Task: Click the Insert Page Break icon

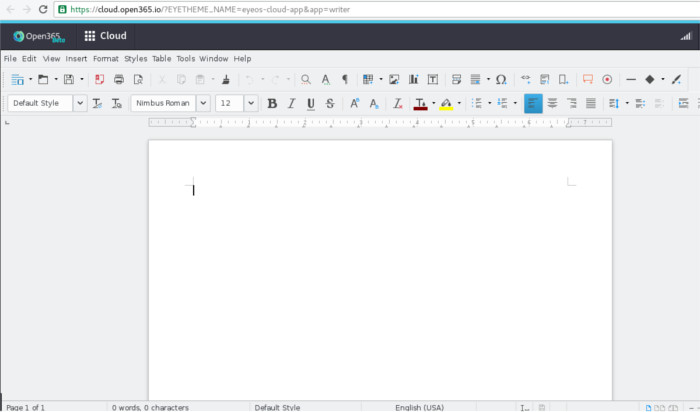Action: 456,79
